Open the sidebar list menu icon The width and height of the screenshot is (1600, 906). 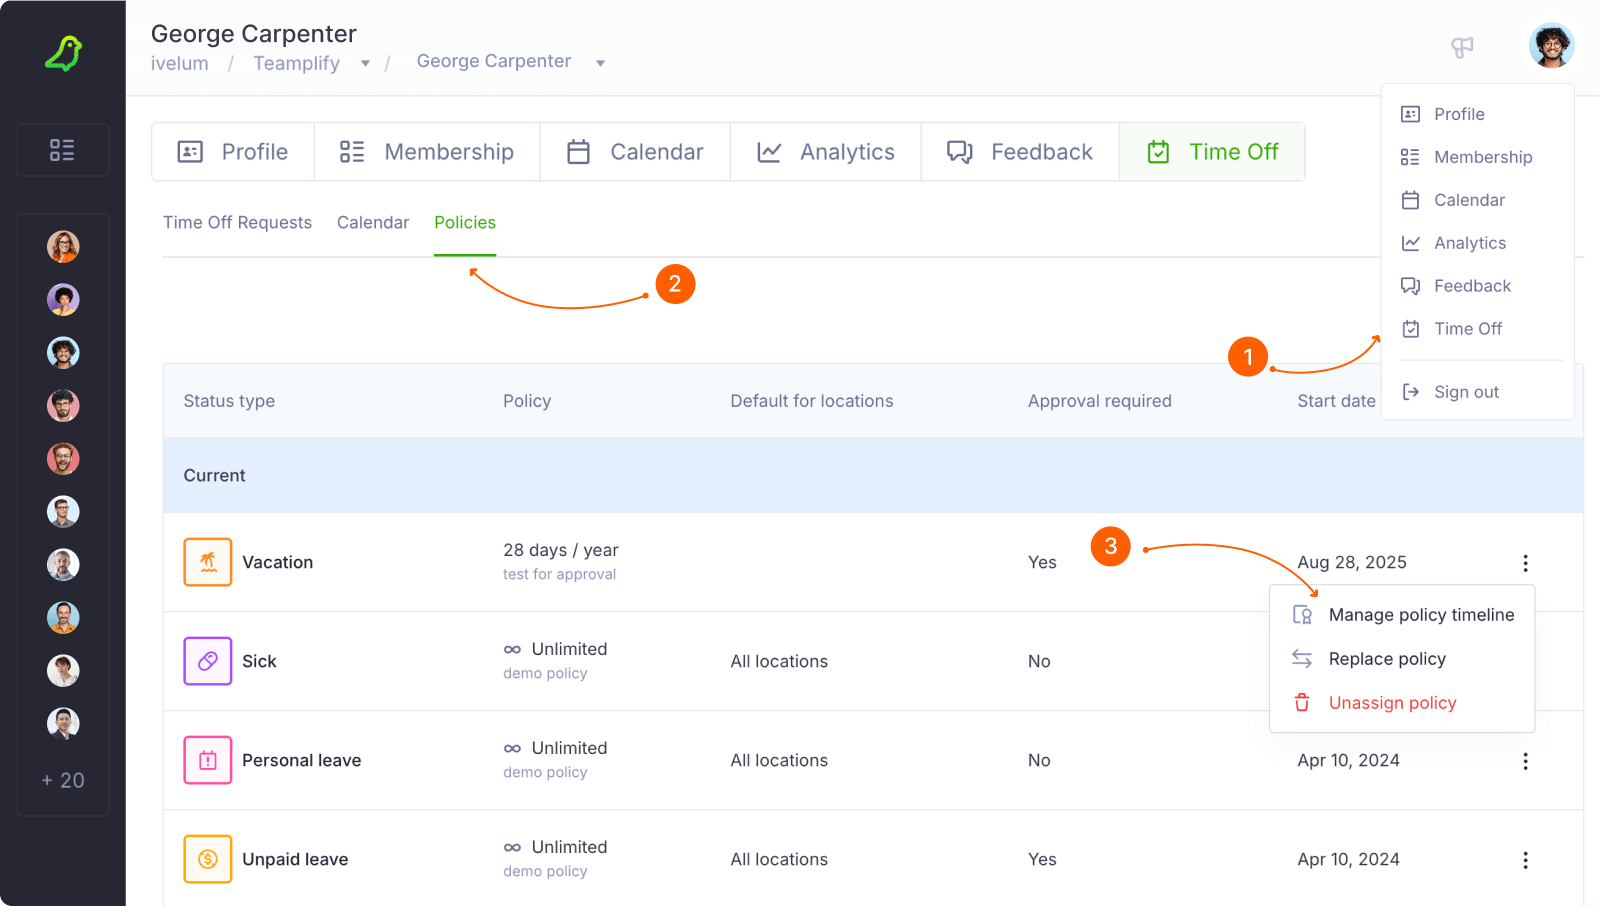[62, 150]
